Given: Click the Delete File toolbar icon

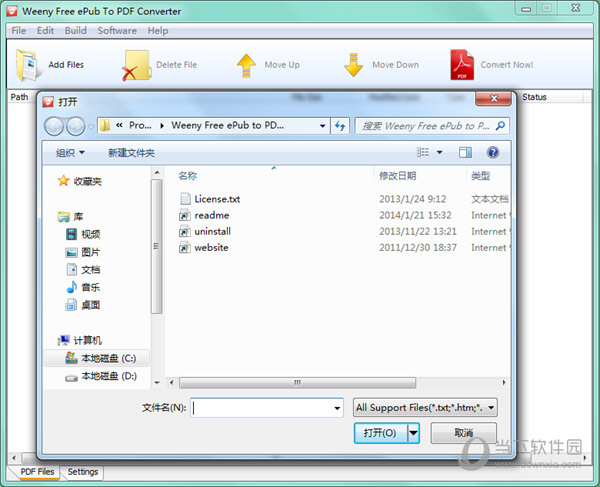Looking at the screenshot, I should click(136, 65).
